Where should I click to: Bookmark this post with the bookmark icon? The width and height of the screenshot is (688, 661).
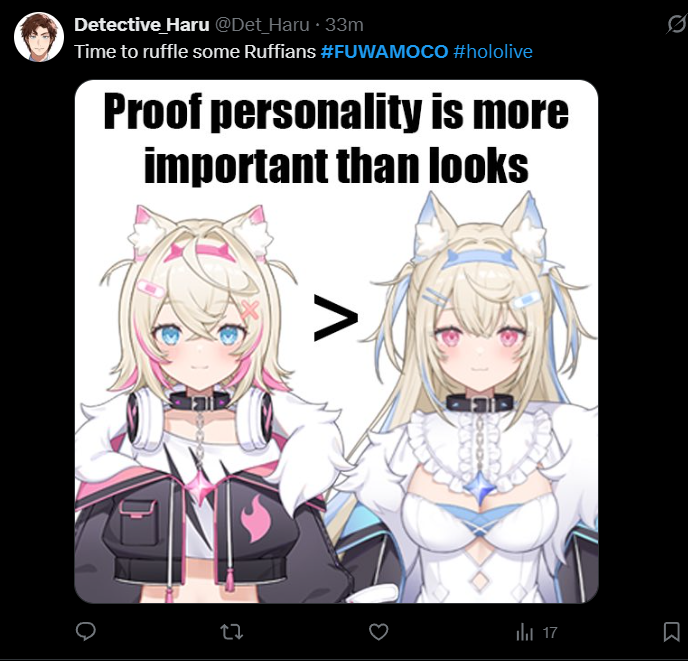pos(671,632)
